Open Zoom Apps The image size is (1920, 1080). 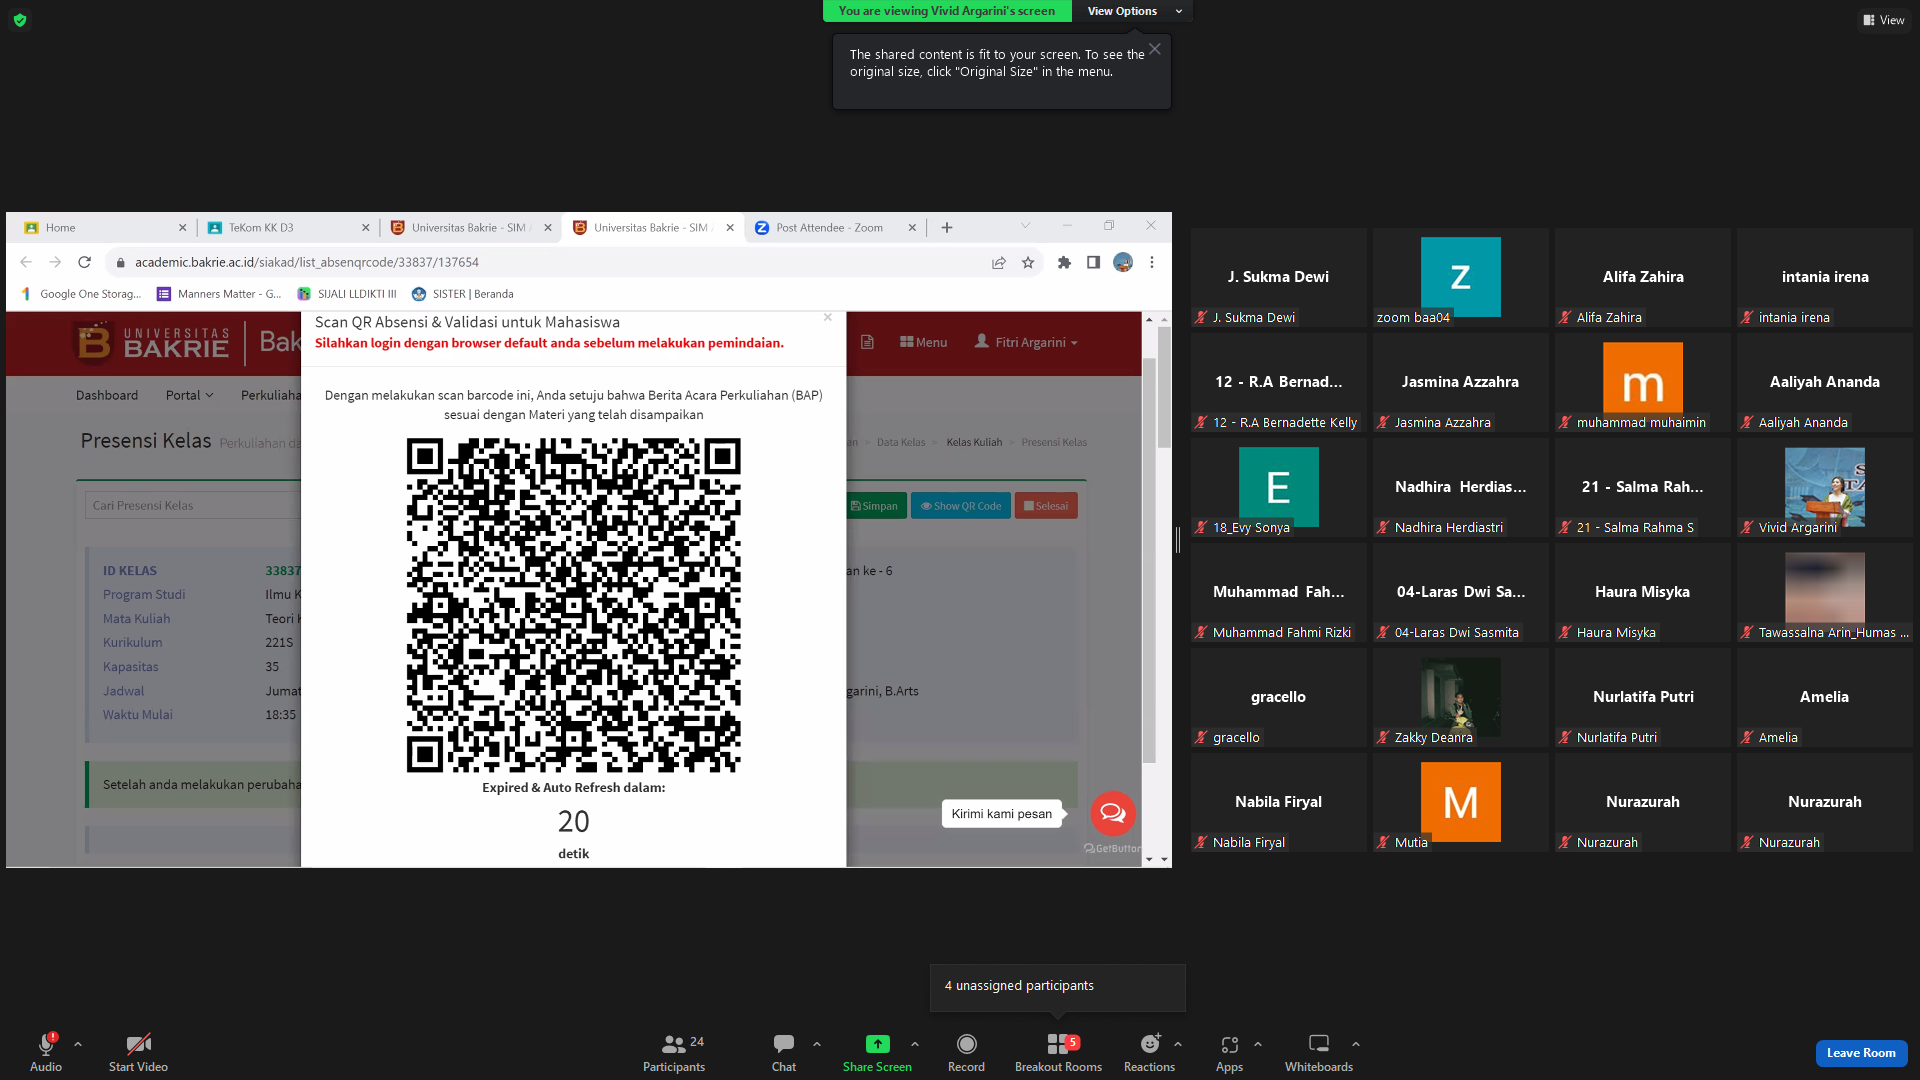tap(1229, 1052)
